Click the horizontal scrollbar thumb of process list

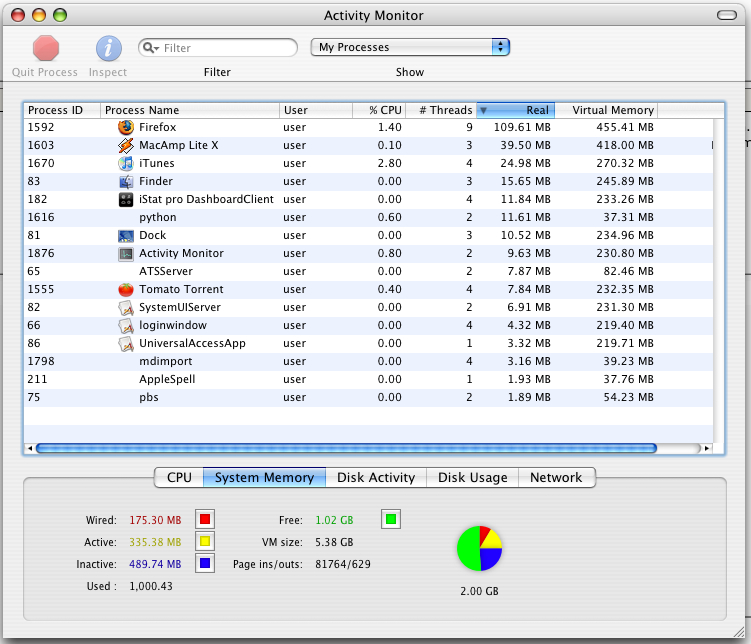[346, 449]
